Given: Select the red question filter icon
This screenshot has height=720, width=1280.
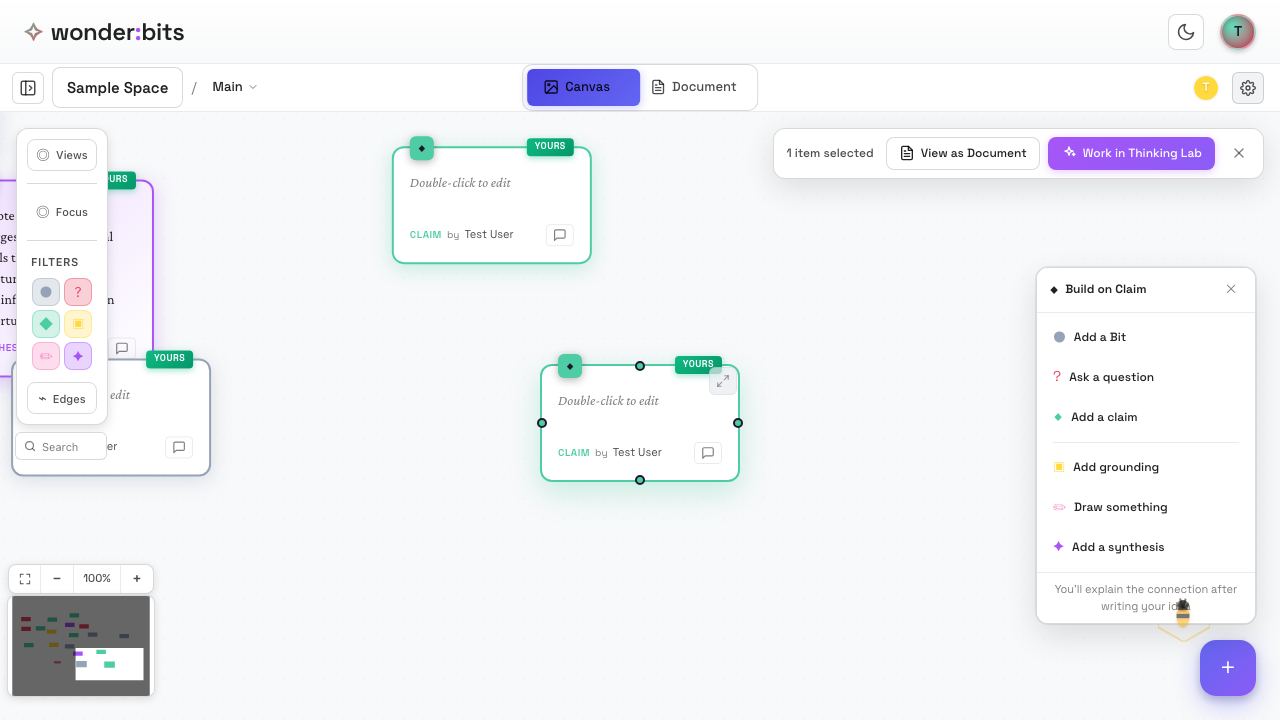Looking at the screenshot, I should point(78,291).
